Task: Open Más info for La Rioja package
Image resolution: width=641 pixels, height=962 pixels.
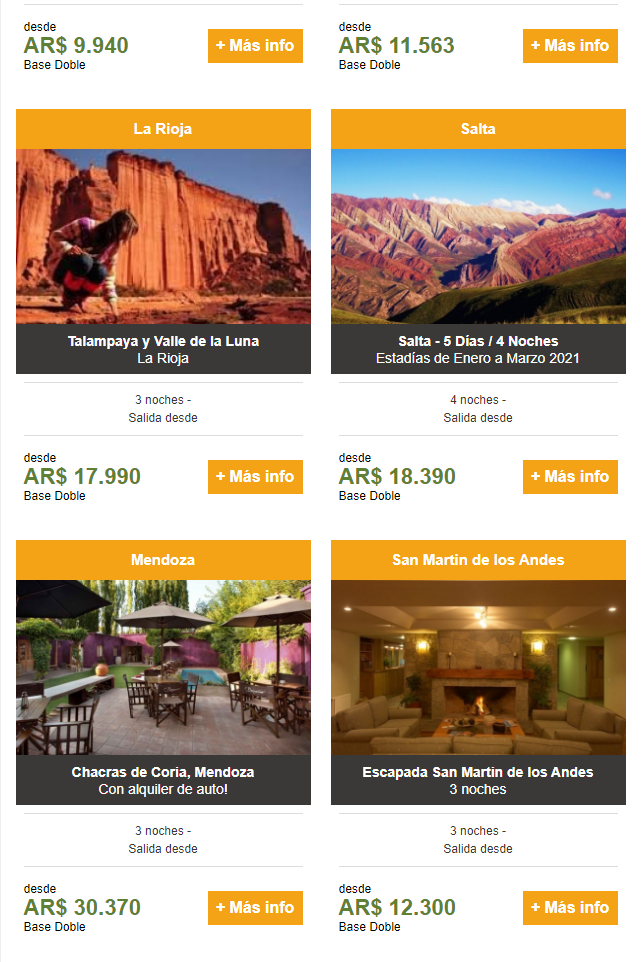Action: pos(255,477)
